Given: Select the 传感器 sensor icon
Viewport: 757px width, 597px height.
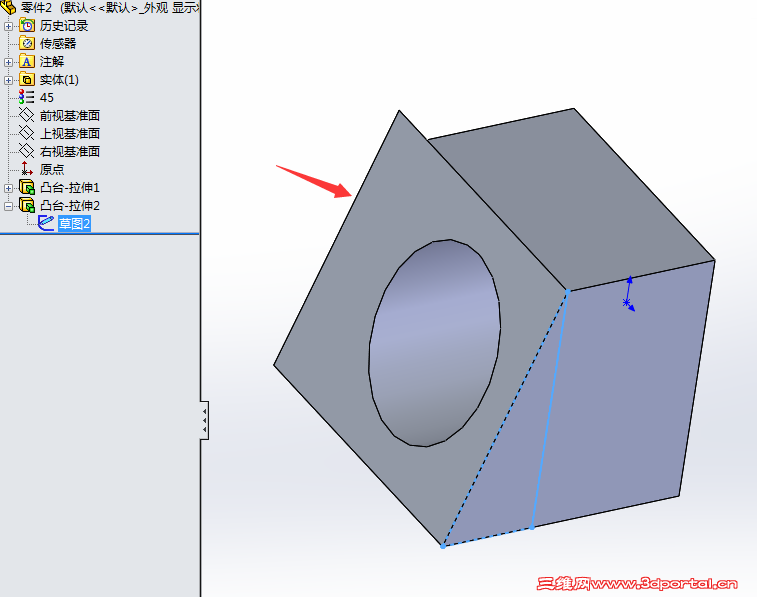Looking at the screenshot, I should [x=27, y=43].
